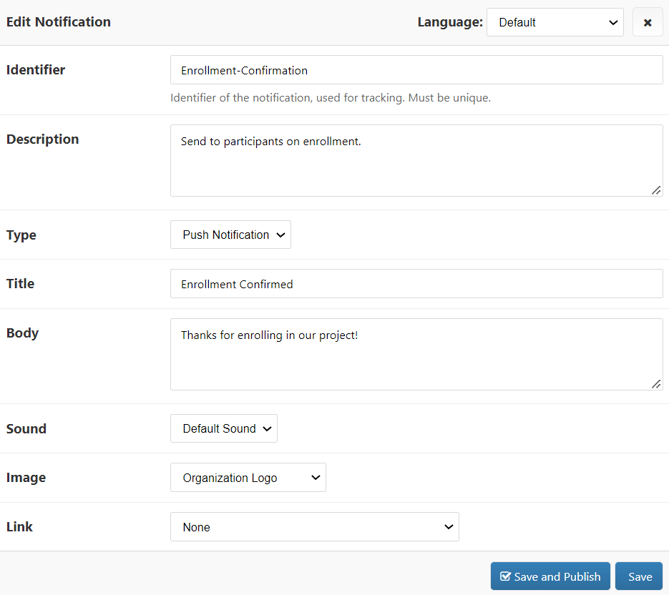
Task: Open the Link dropdown set to None
Action: [314, 527]
